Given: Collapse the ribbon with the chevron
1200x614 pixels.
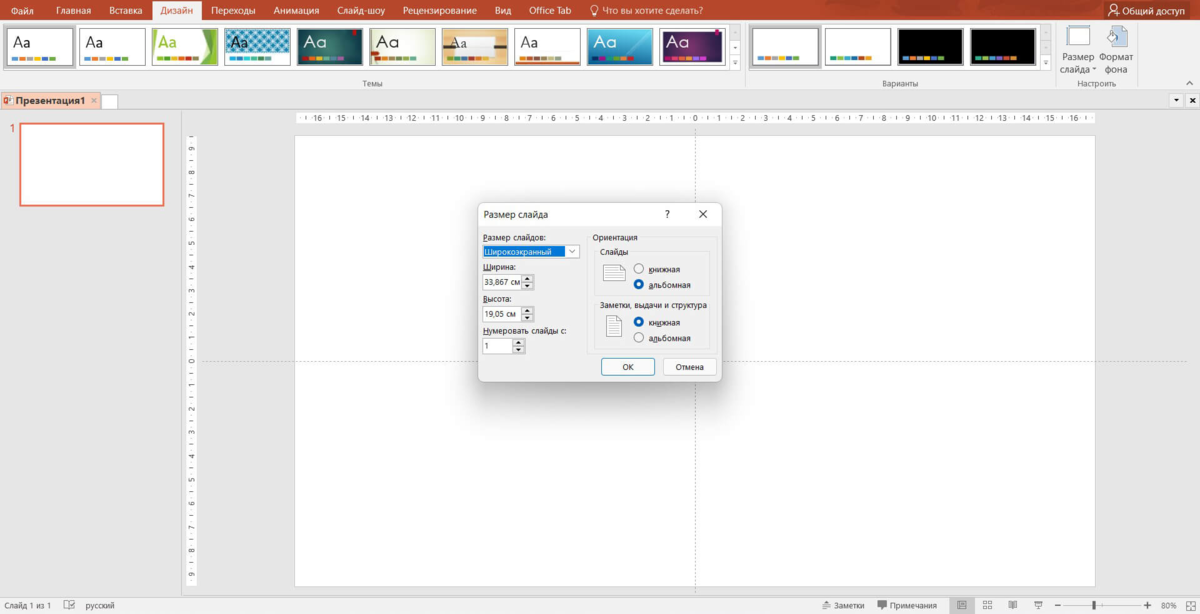Looking at the screenshot, I should click(x=1190, y=83).
